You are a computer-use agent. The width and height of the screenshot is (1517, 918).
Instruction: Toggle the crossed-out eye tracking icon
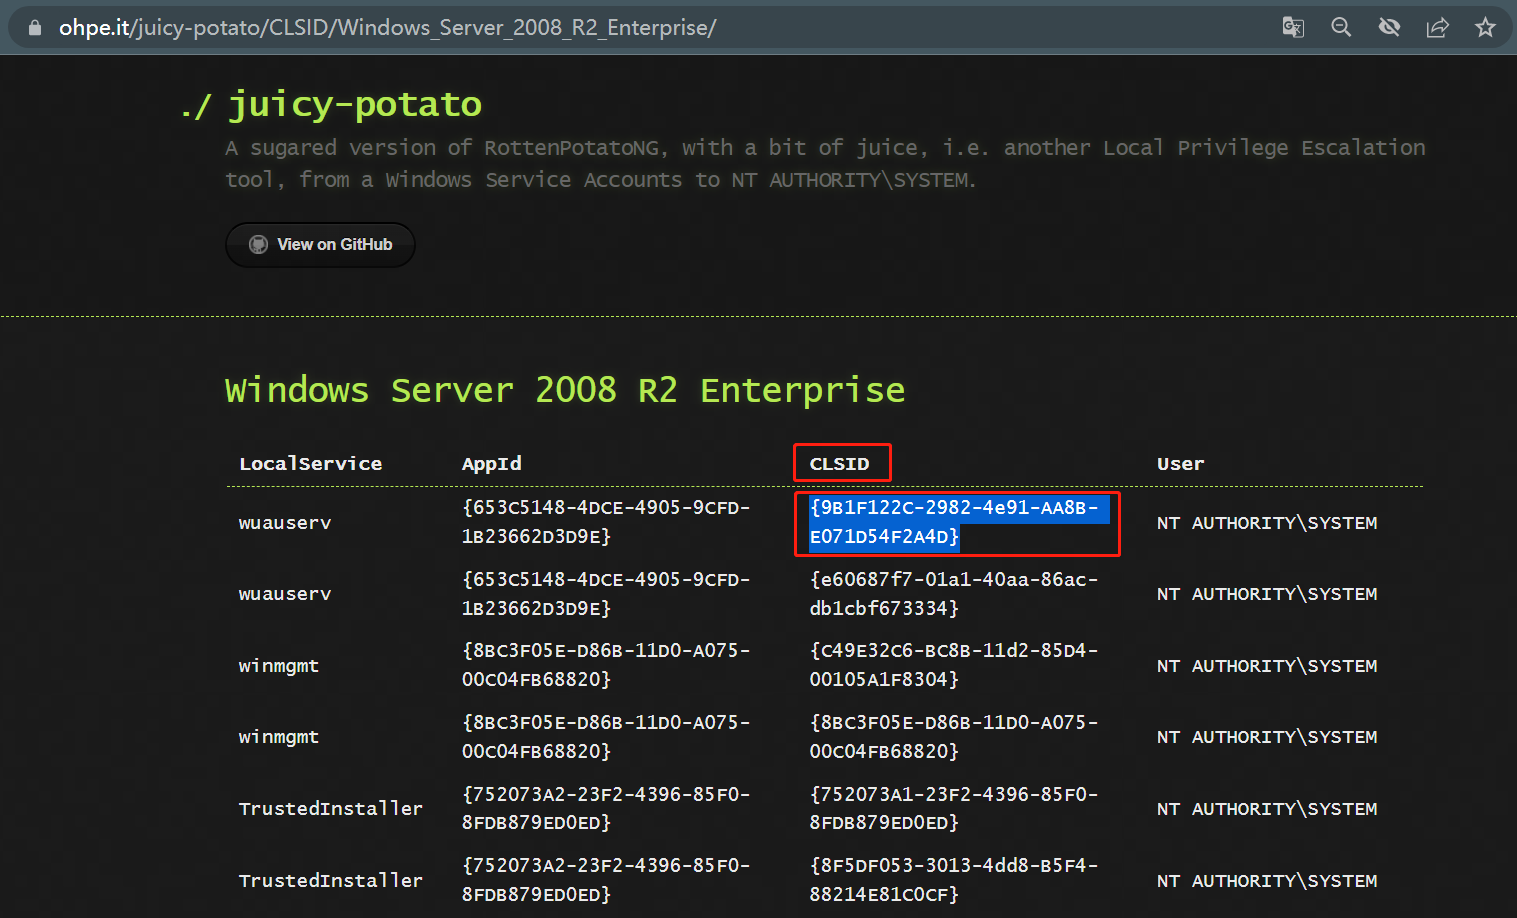point(1389,28)
